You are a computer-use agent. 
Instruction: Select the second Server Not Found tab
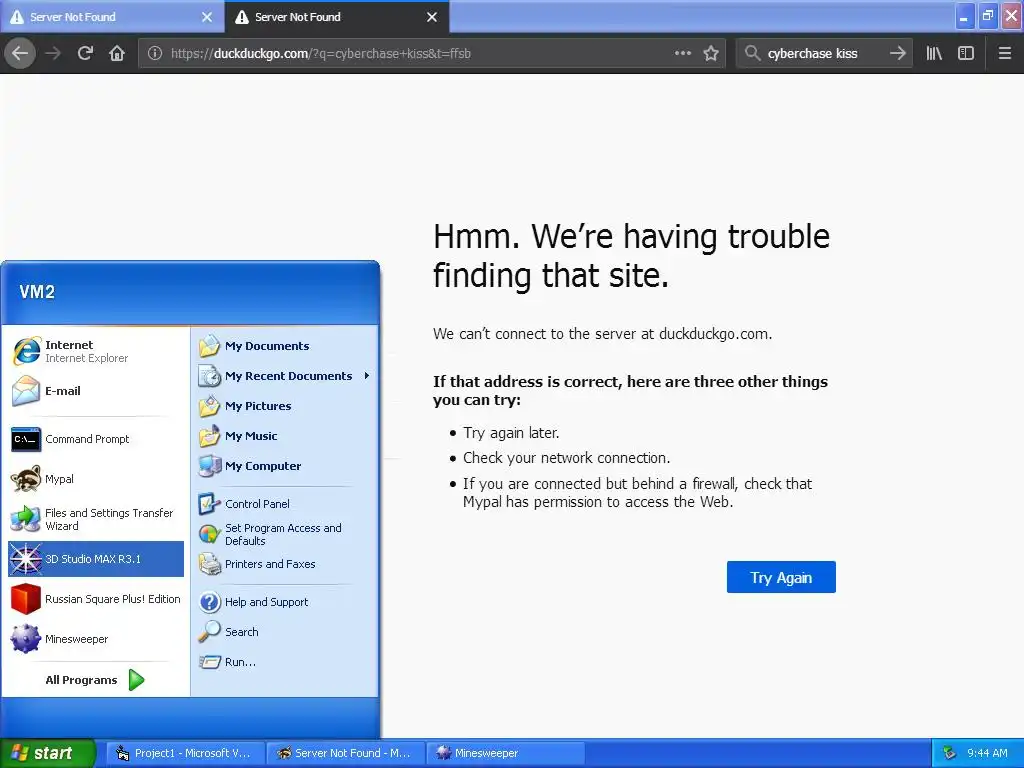click(337, 17)
